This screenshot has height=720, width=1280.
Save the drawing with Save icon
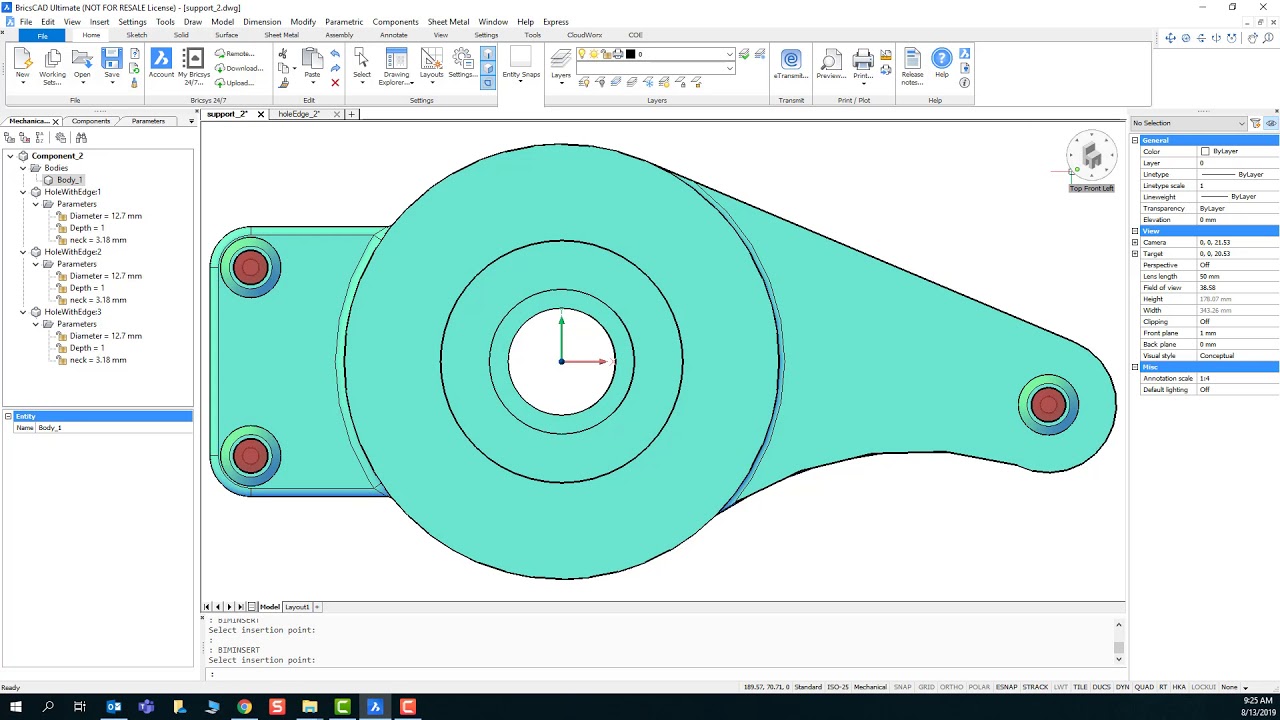111,60
